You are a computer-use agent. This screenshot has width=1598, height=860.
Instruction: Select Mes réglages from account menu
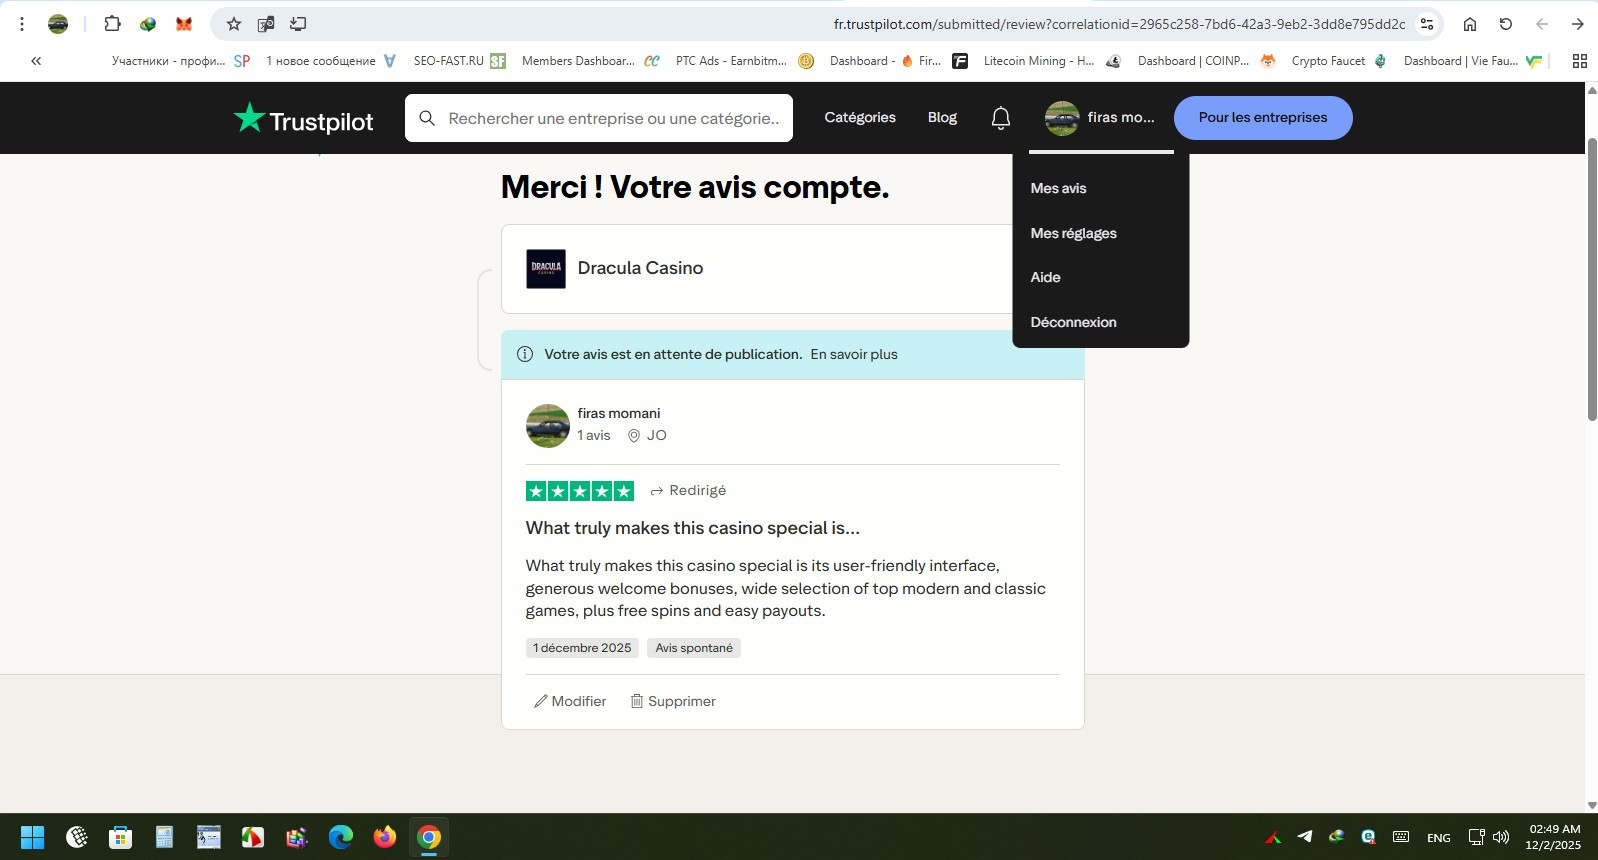click(1073, 233)
